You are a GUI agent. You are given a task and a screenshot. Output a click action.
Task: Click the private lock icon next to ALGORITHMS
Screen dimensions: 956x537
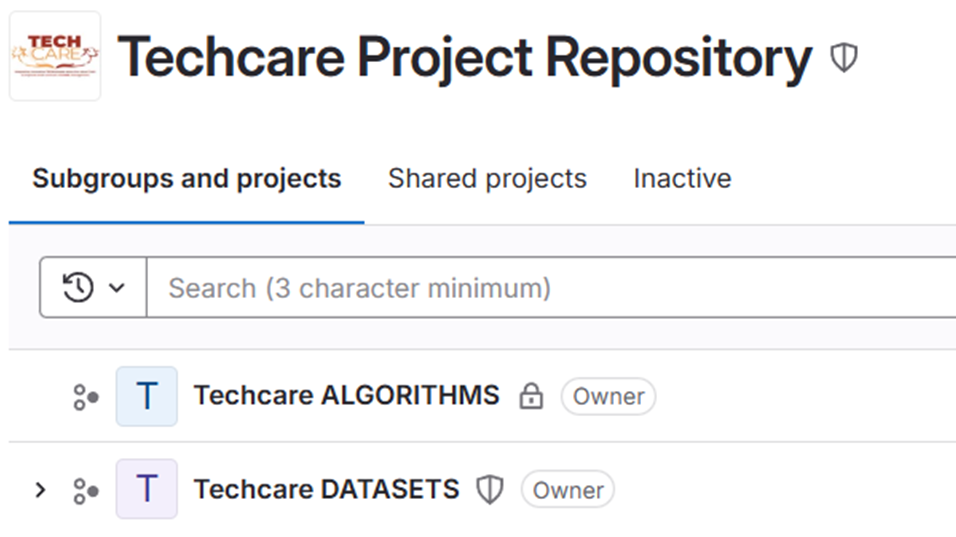(x=531, y=397)
